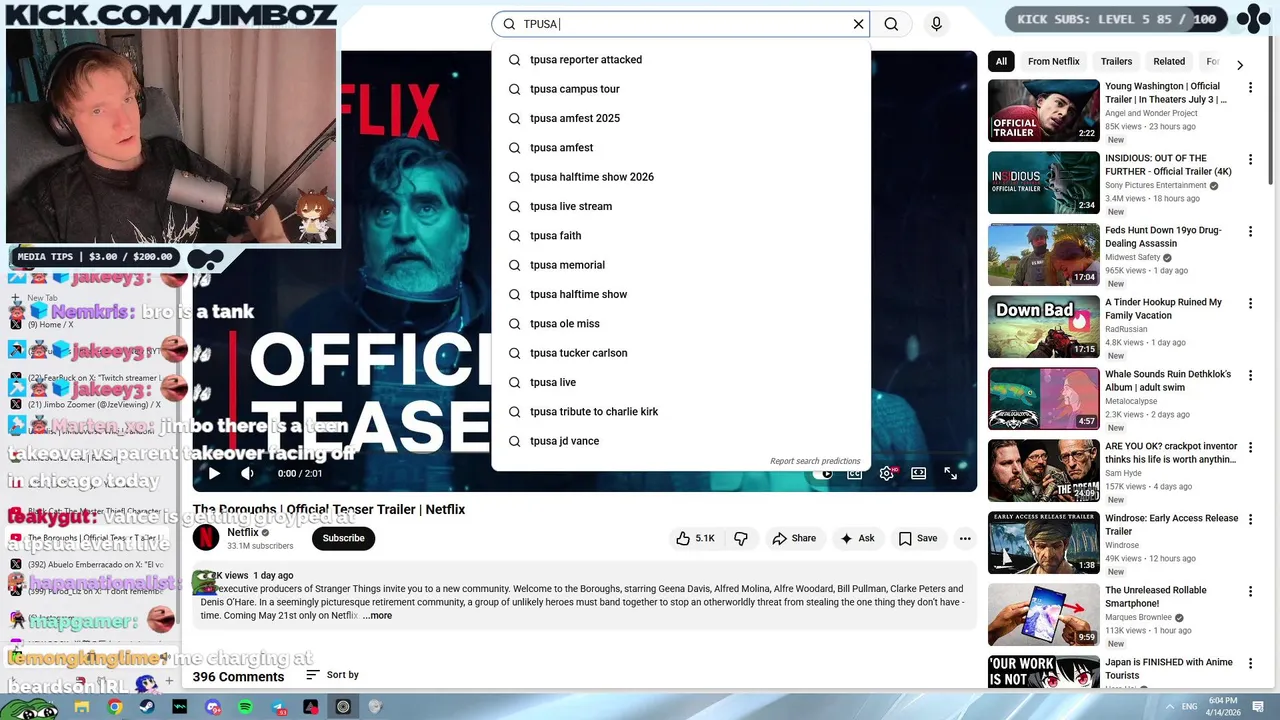Pick suggestion tpusa tucker carlson

tap(681, 353)
